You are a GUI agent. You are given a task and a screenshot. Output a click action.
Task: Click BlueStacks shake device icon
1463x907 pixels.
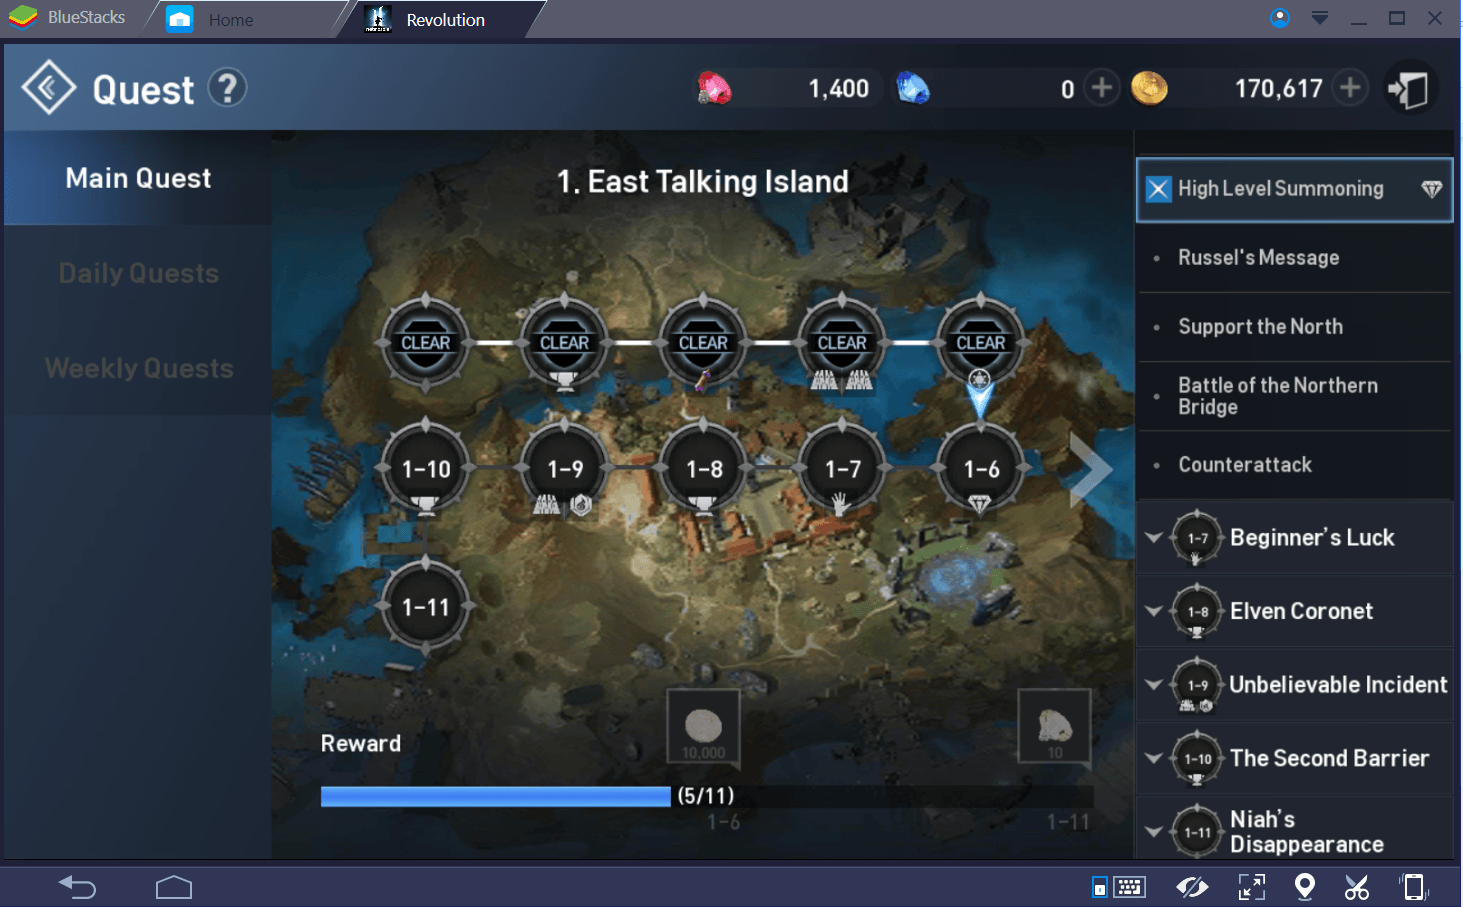(1413, 887)
